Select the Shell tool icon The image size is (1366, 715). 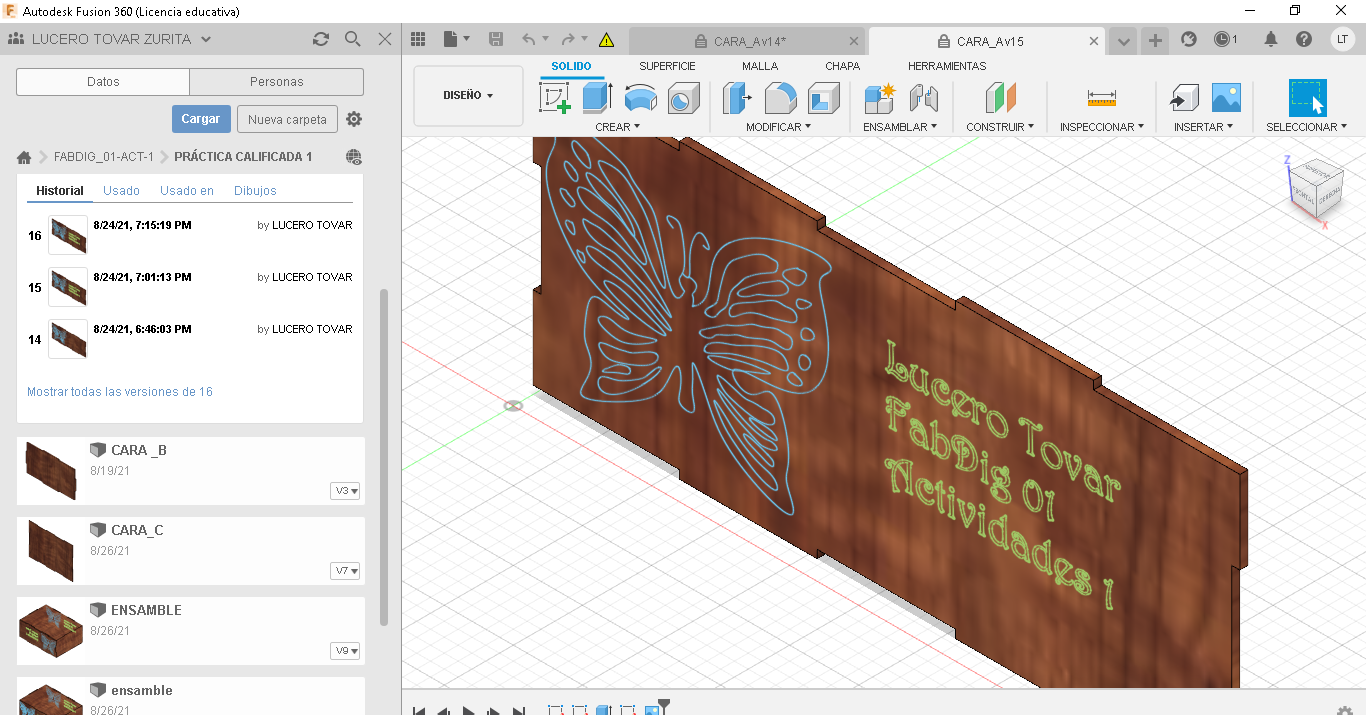tap(824, 98)
